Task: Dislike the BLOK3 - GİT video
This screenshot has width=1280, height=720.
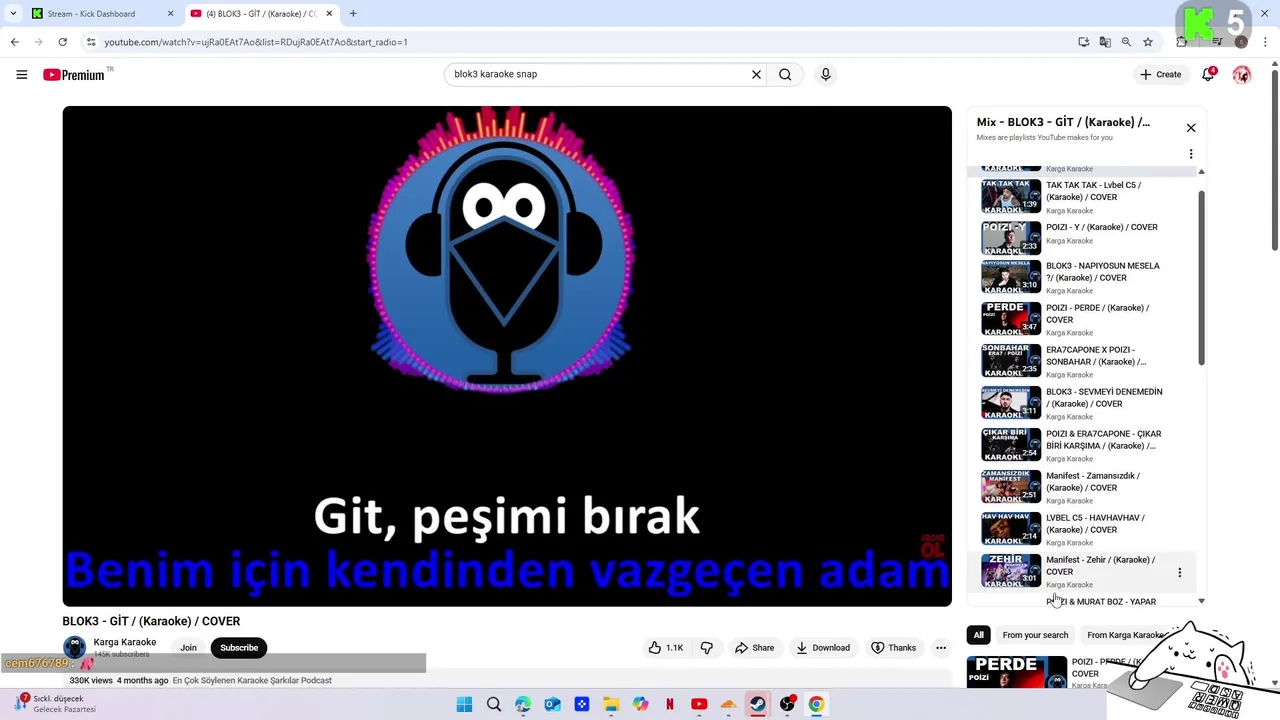Action: (x=707, y=648)
